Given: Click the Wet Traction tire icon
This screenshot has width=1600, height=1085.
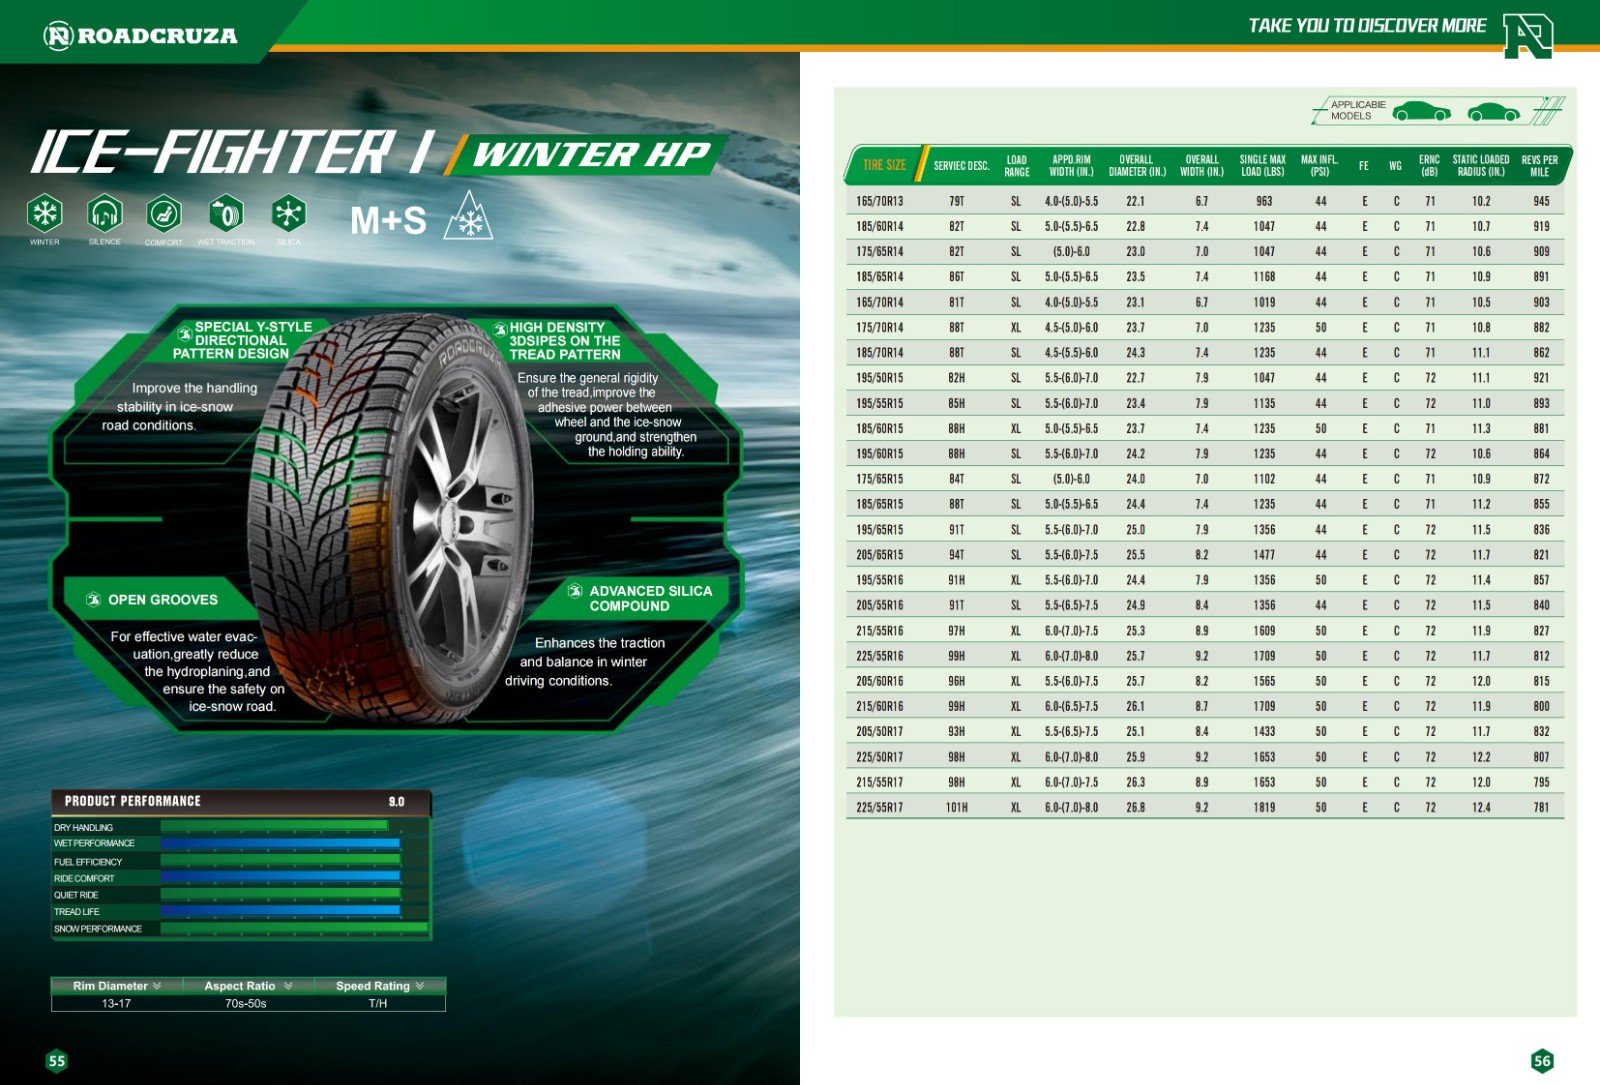Looking at the screenshot, I should tap(226, 213).
